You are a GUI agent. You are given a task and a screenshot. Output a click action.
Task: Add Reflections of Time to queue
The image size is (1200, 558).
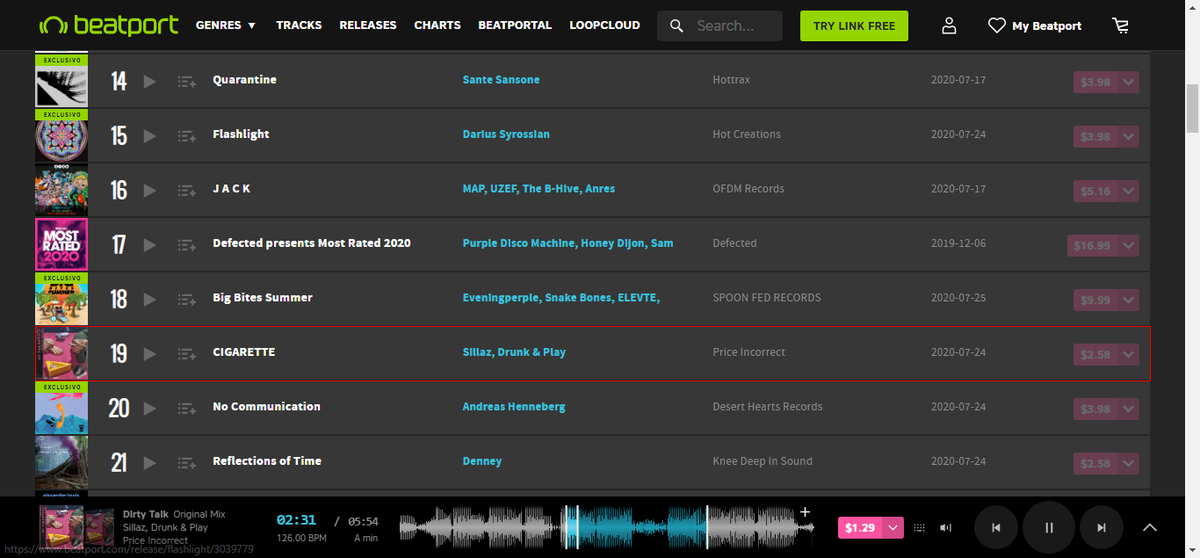pyautogui.click(x=186, y=462)
